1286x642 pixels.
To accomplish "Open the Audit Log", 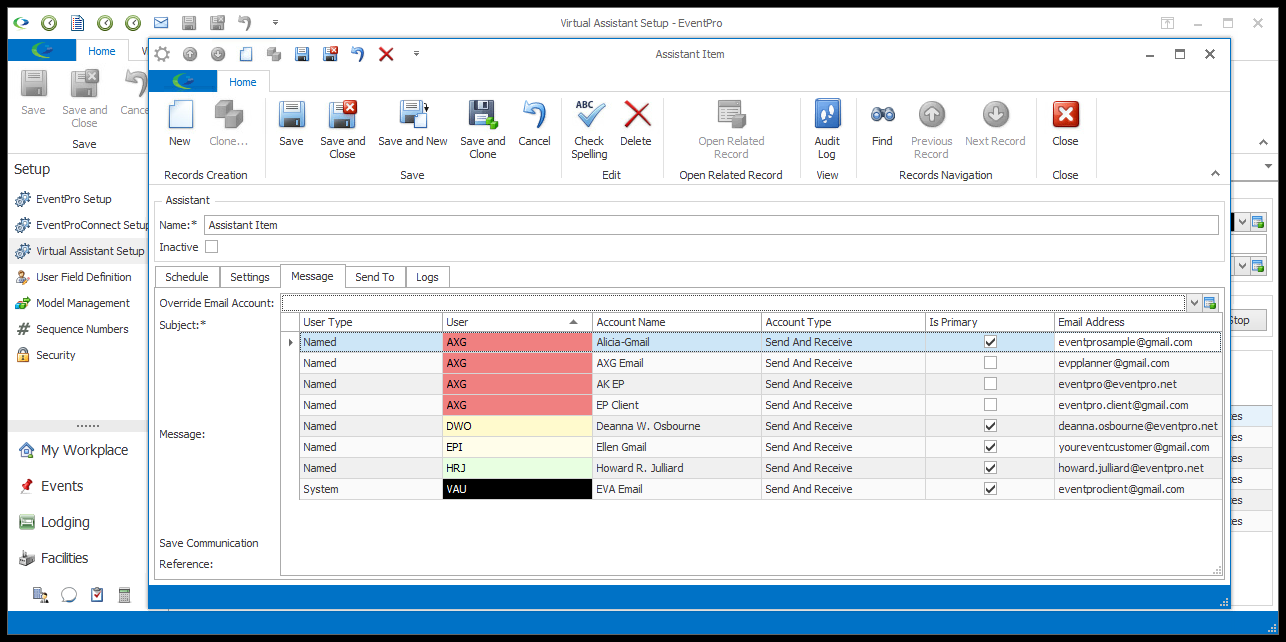I will 827,129.
